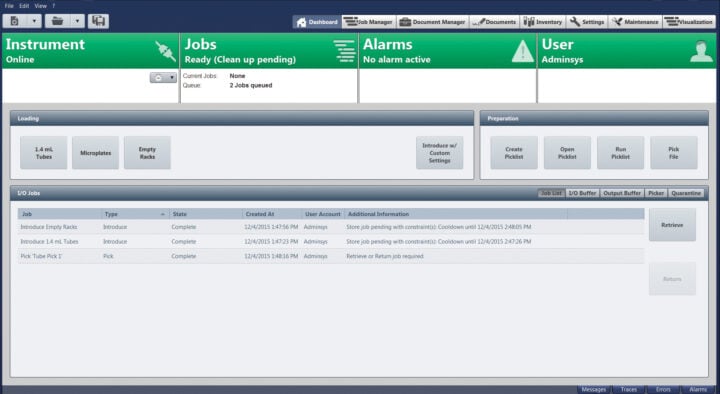Click the Instrument plug connection icon
The height and width of the screenshot is (394, 720).
coord(165,51)
